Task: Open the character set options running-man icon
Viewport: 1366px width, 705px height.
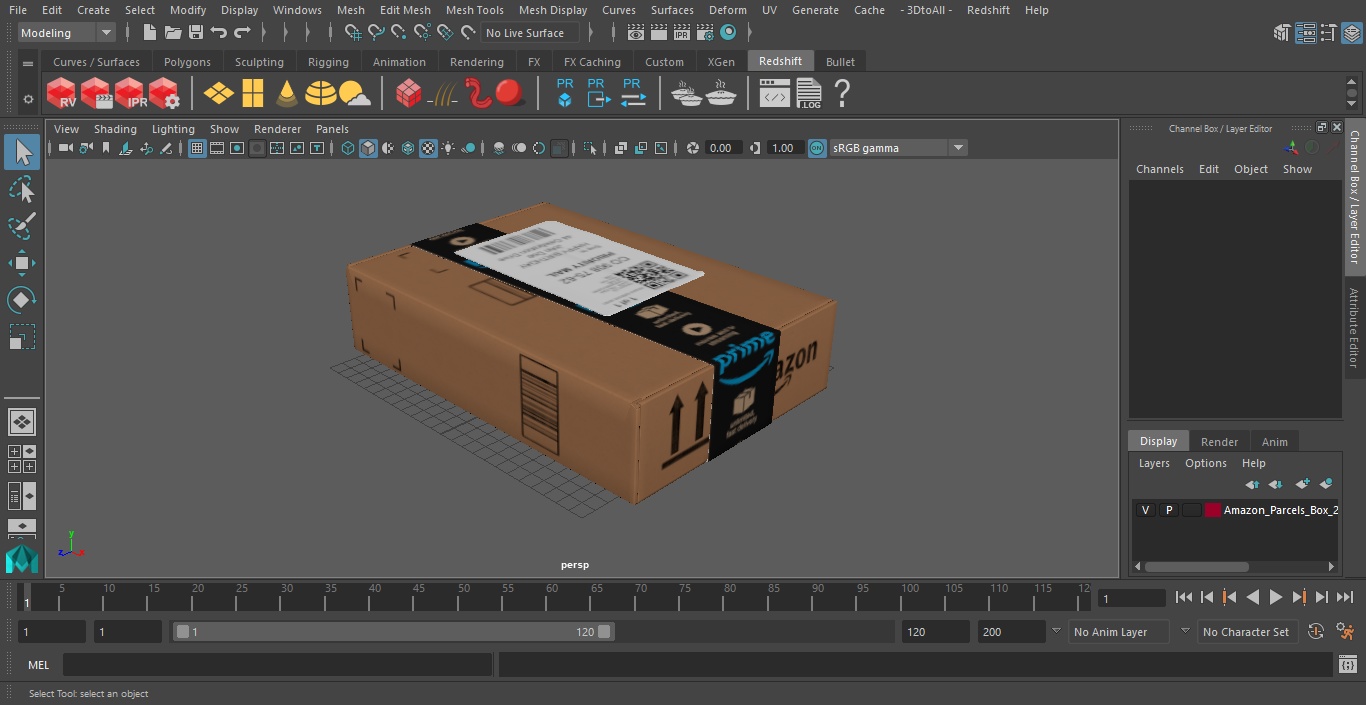Action: 1344,632
